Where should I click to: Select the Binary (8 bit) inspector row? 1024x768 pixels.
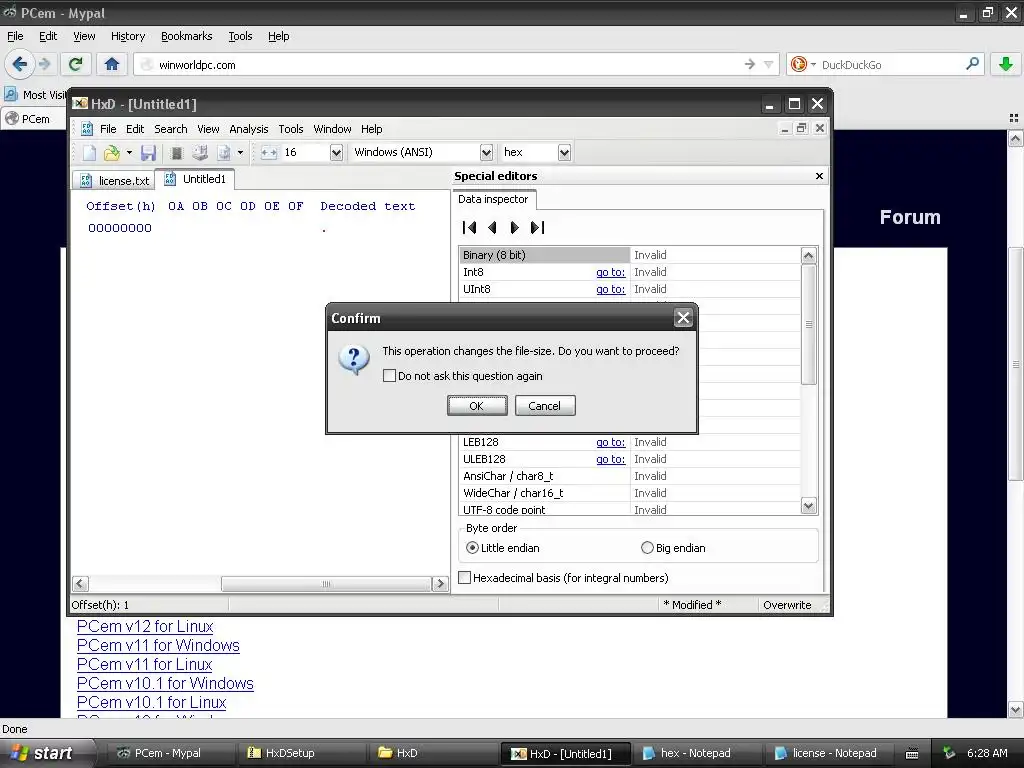(630, 255)
